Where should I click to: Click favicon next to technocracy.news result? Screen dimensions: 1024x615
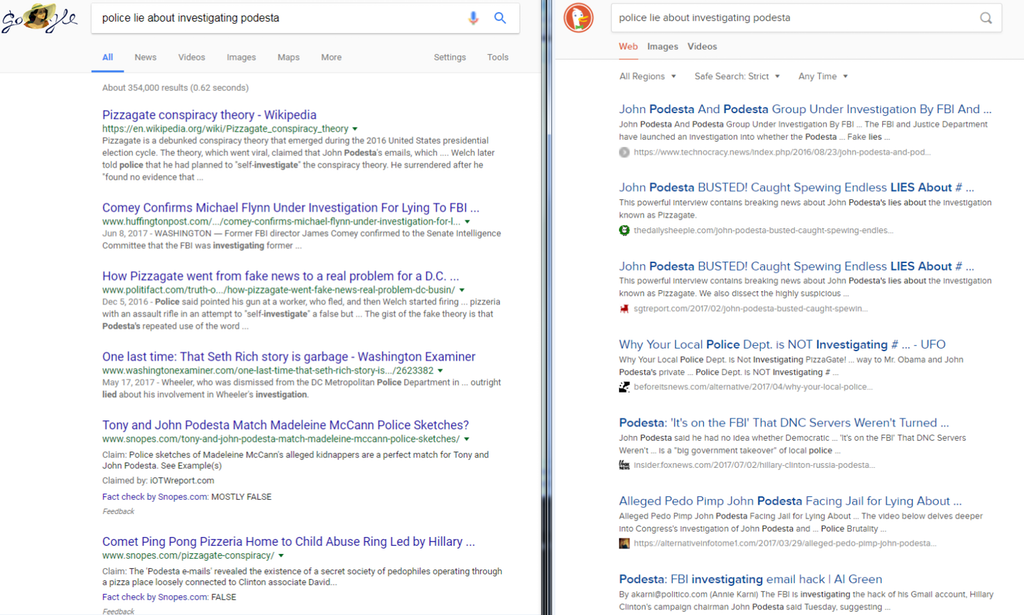tap(624, 152)
